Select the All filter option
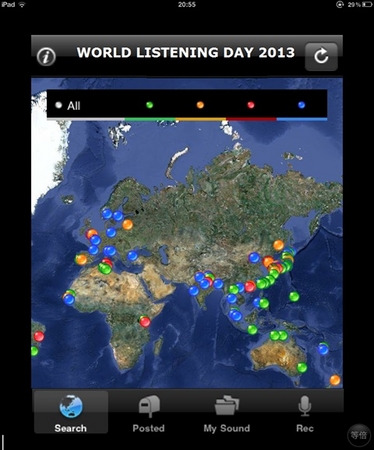Screen dimensions: 374x450 tap(68, 106)
